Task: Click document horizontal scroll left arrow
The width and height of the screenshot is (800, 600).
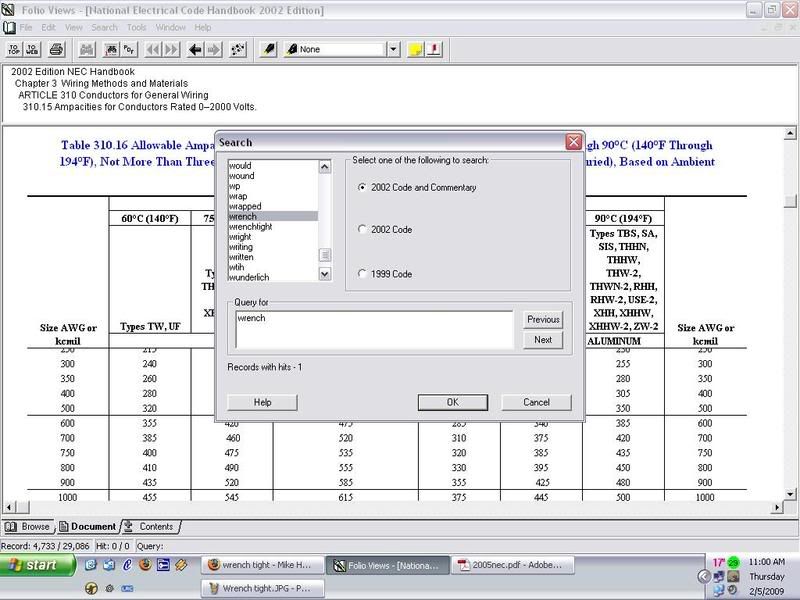Action: (9, 507)
